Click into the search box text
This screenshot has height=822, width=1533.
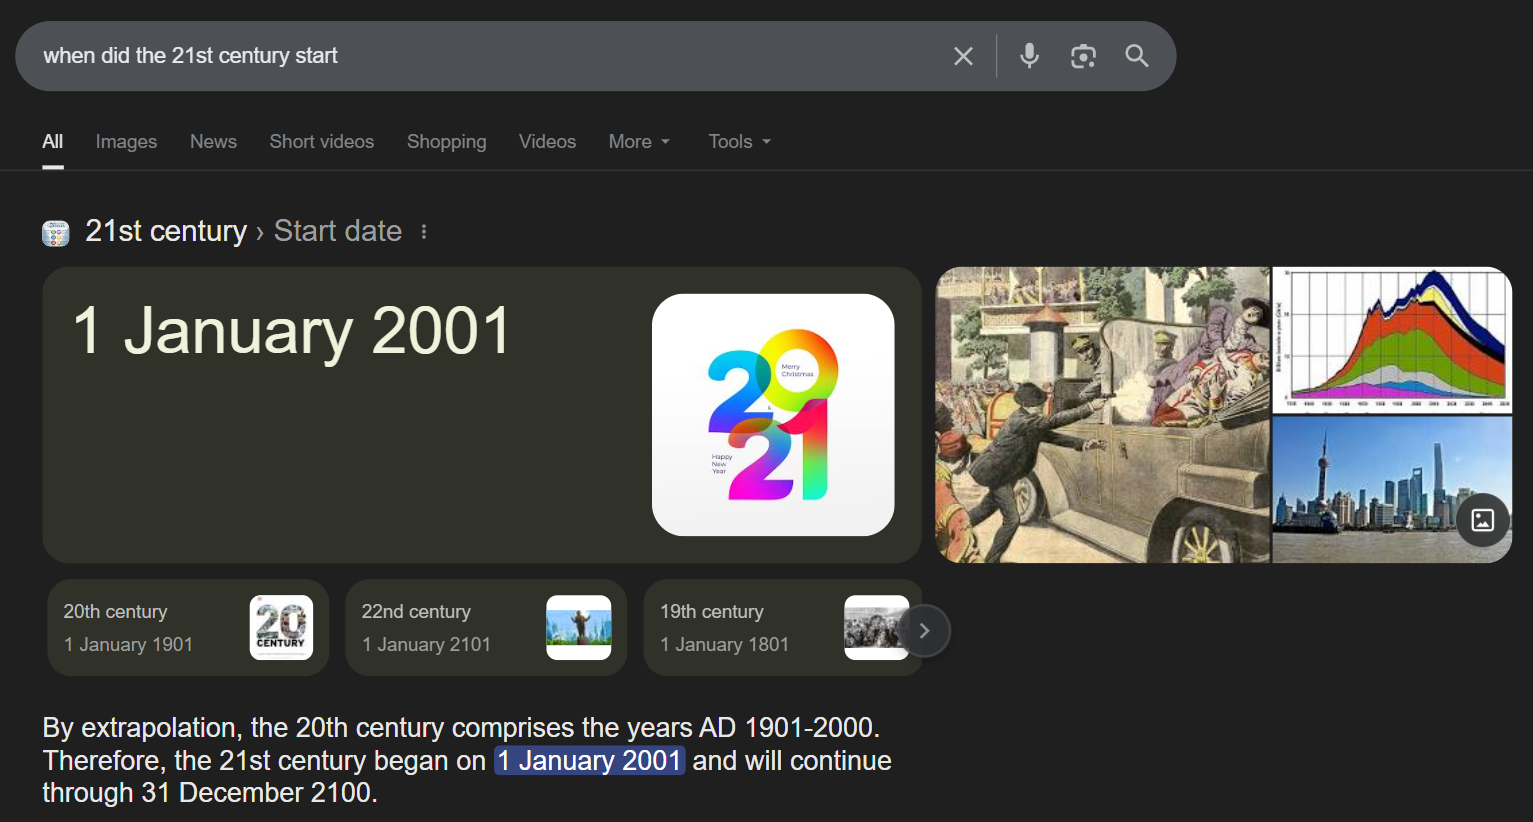pyautogui.click(x=190, y=56)
